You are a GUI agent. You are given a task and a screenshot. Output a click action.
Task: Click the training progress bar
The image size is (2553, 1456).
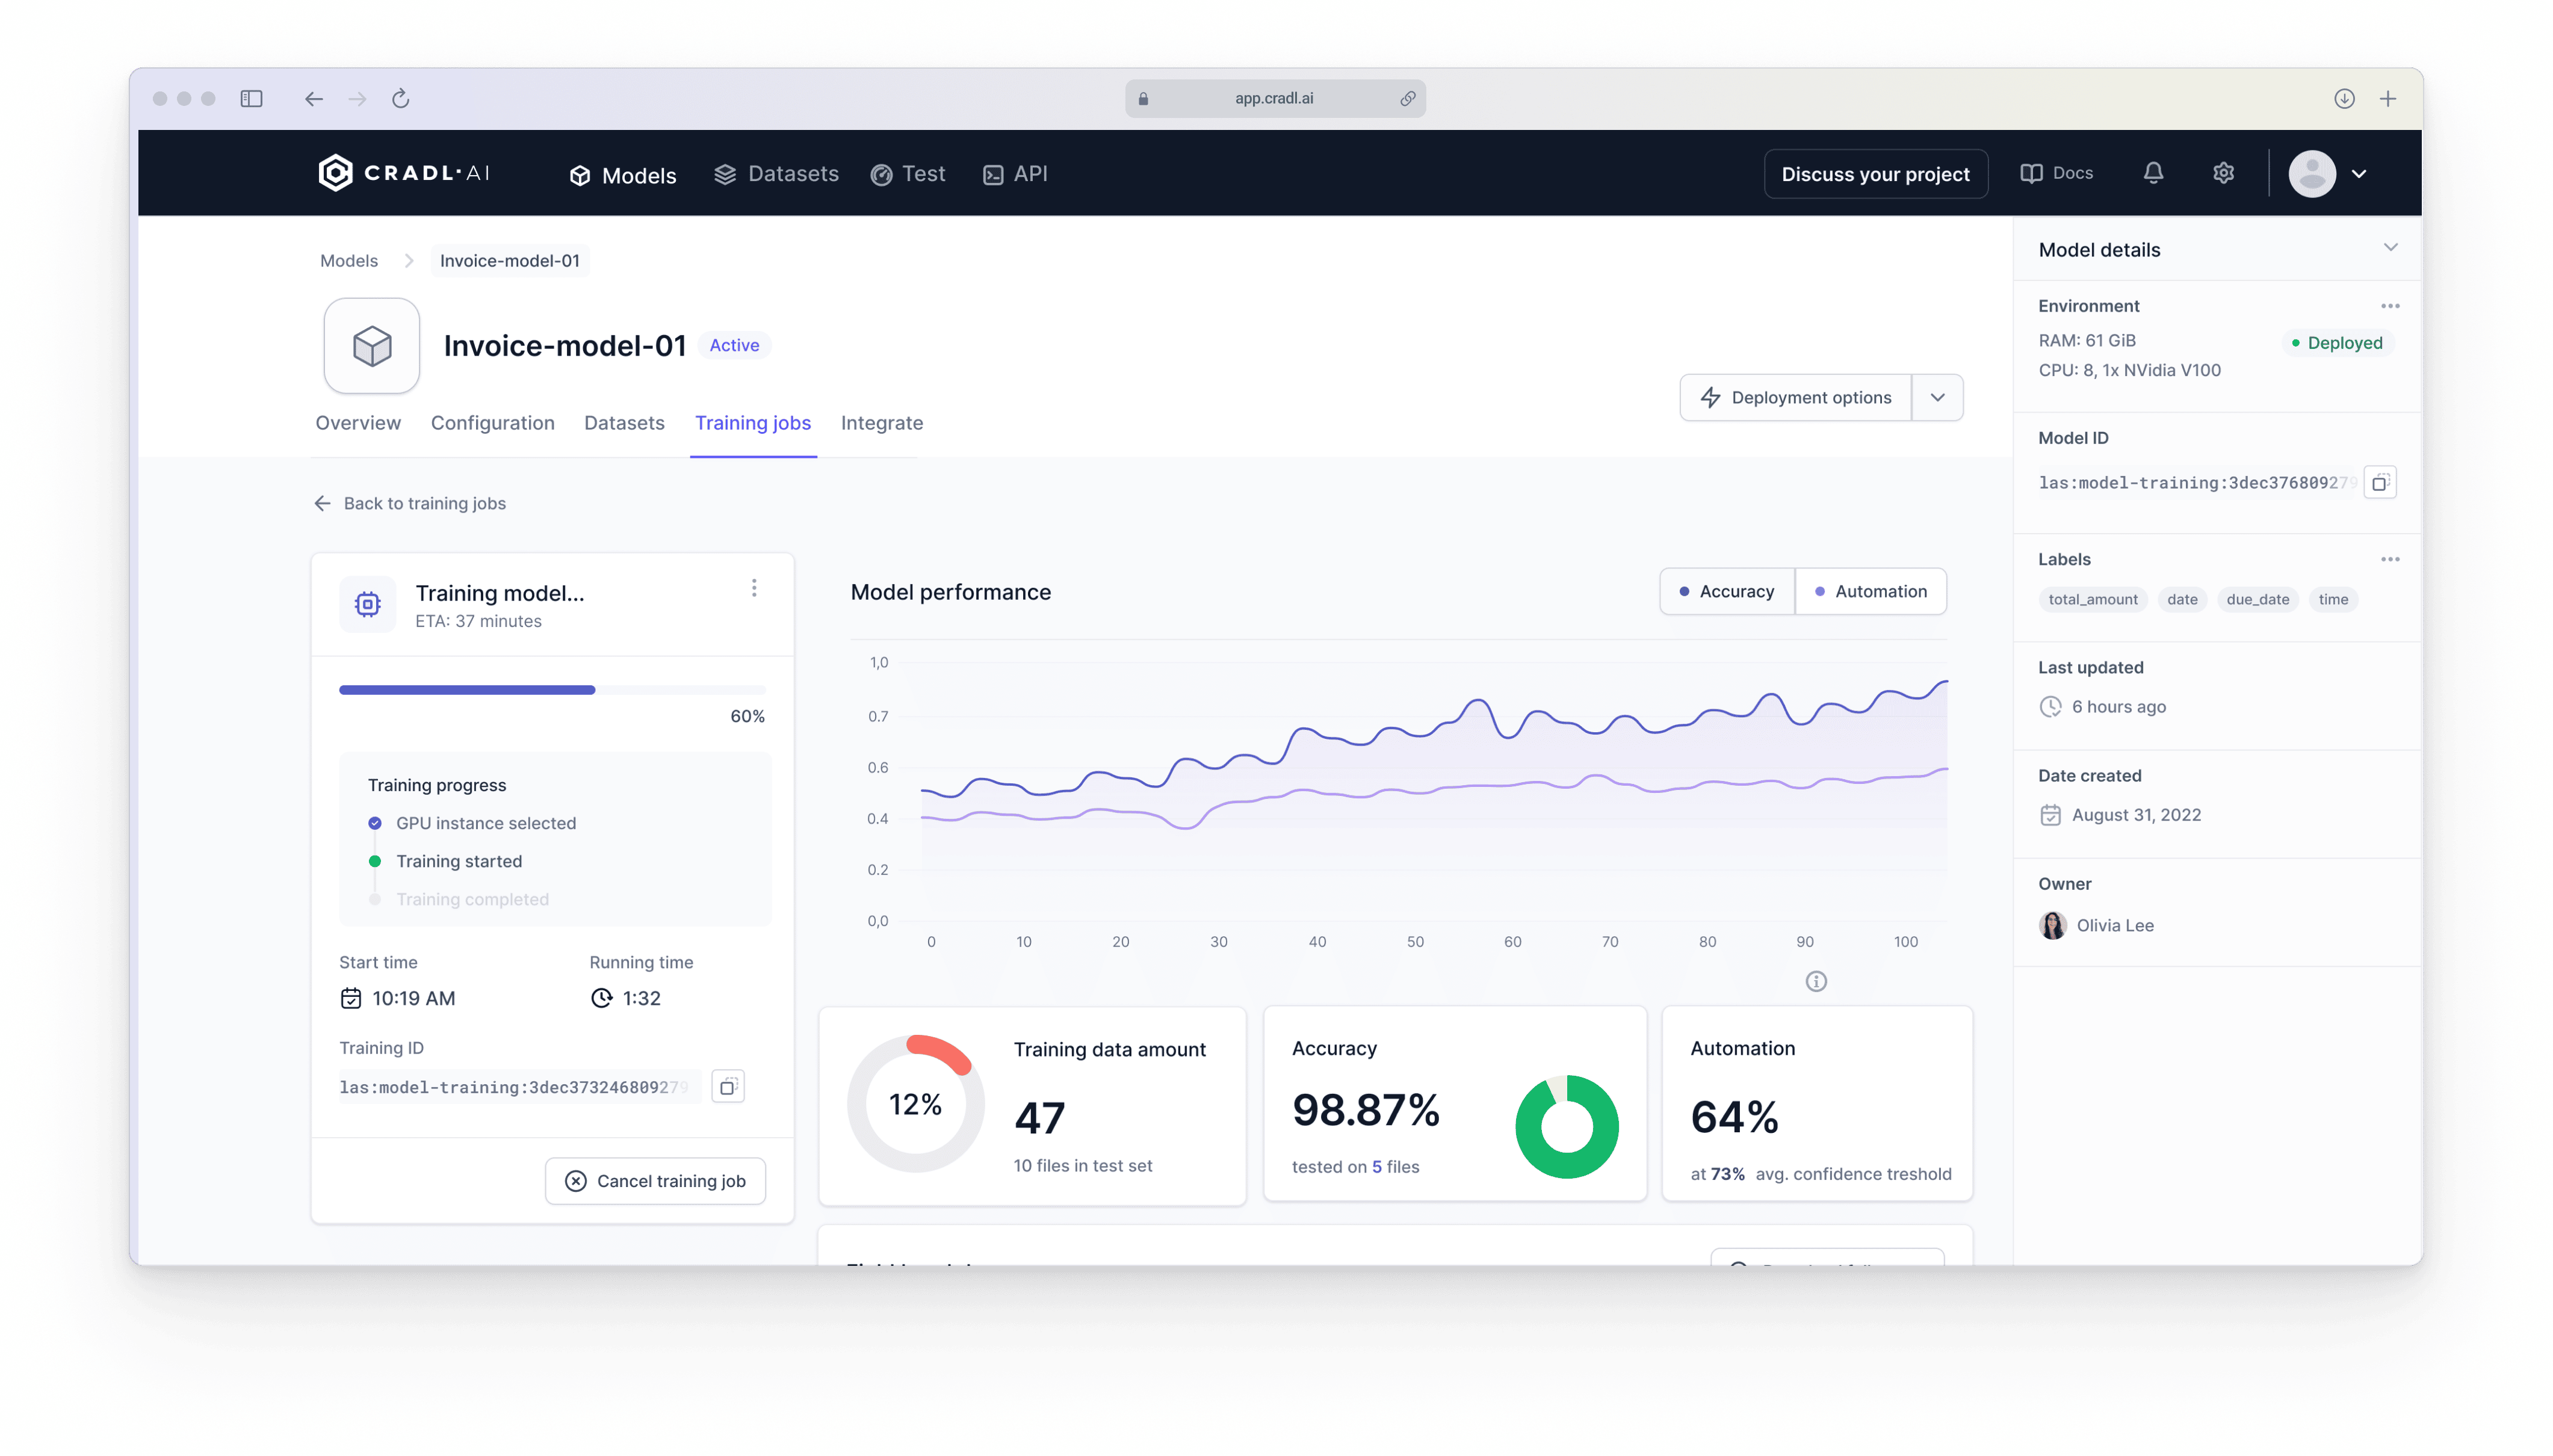[x=552, y=690]
